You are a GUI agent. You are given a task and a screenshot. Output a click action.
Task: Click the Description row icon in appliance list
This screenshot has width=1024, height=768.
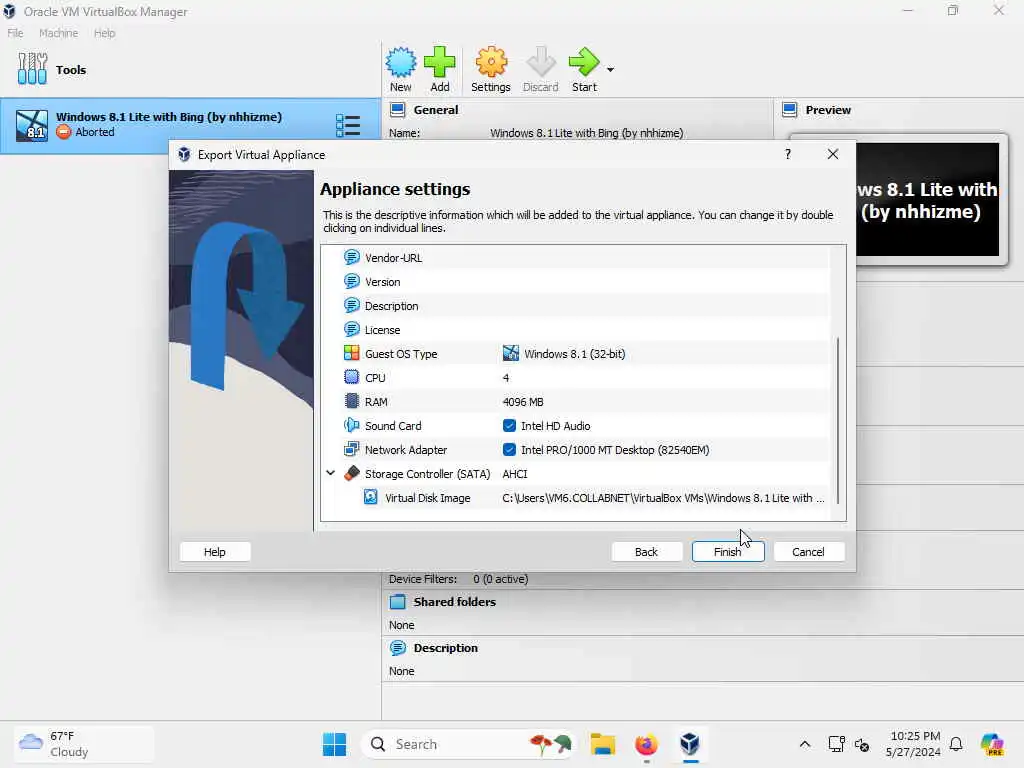point(351,306)
